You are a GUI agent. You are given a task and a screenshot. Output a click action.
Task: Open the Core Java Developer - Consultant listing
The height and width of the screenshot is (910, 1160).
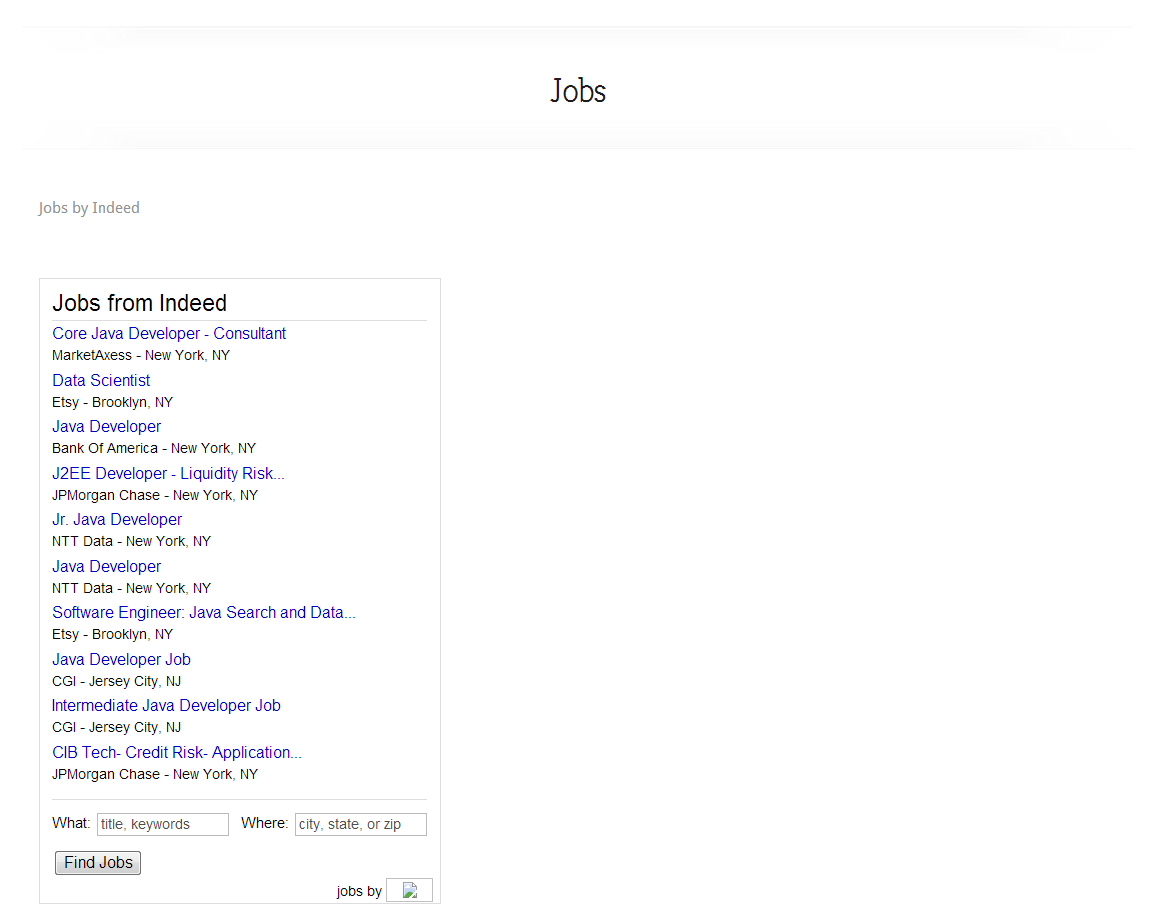[168, 333]
